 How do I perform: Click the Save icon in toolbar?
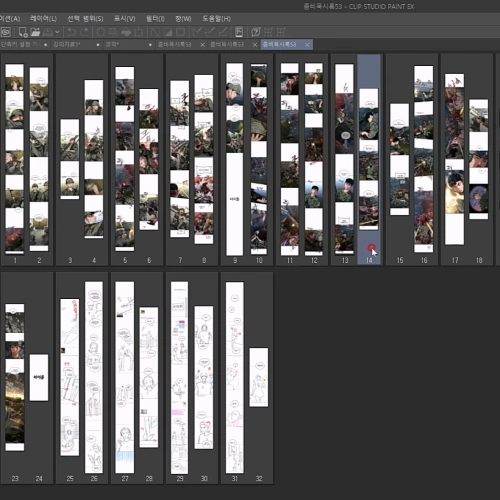click(48, 32)
